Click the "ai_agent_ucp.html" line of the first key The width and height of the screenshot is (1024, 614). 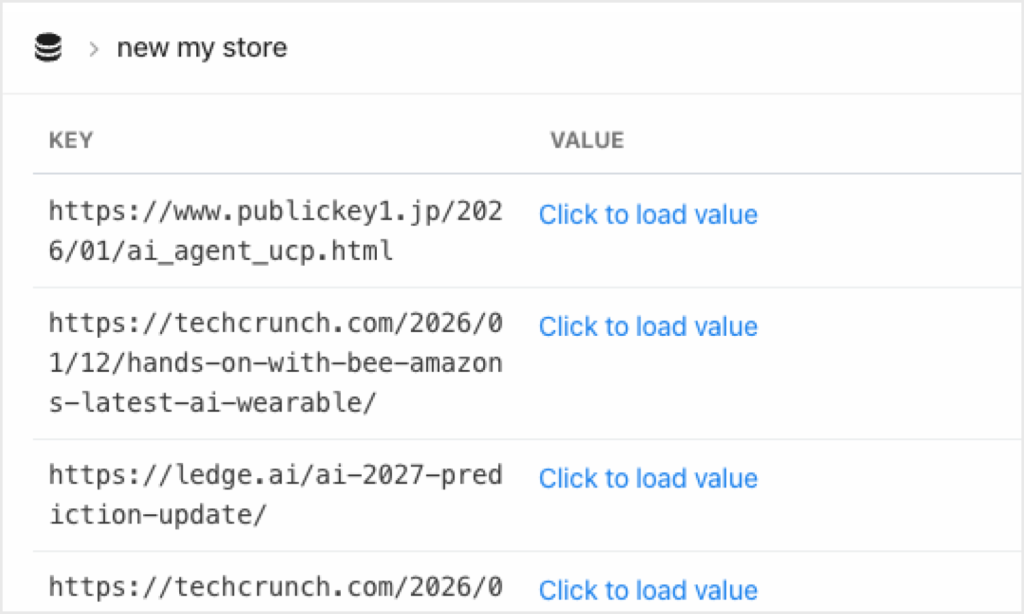tap(220, 251)
